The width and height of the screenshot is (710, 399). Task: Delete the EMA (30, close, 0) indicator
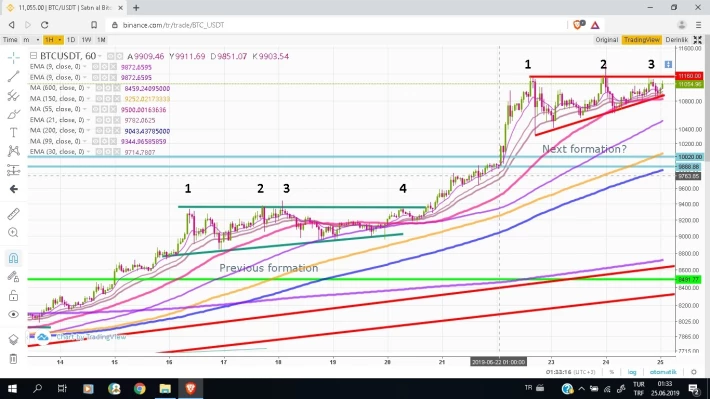117,152
